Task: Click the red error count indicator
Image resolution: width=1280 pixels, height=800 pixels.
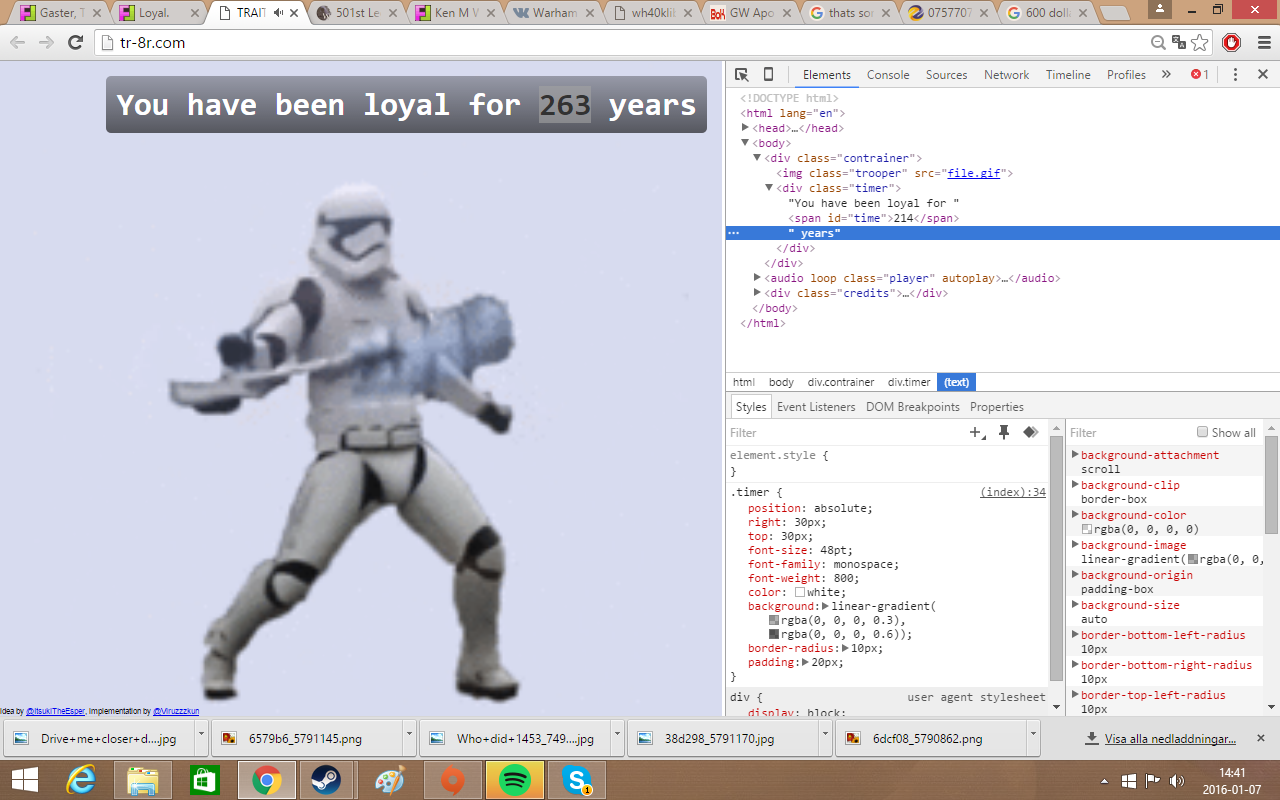Action: [1199, 75]
